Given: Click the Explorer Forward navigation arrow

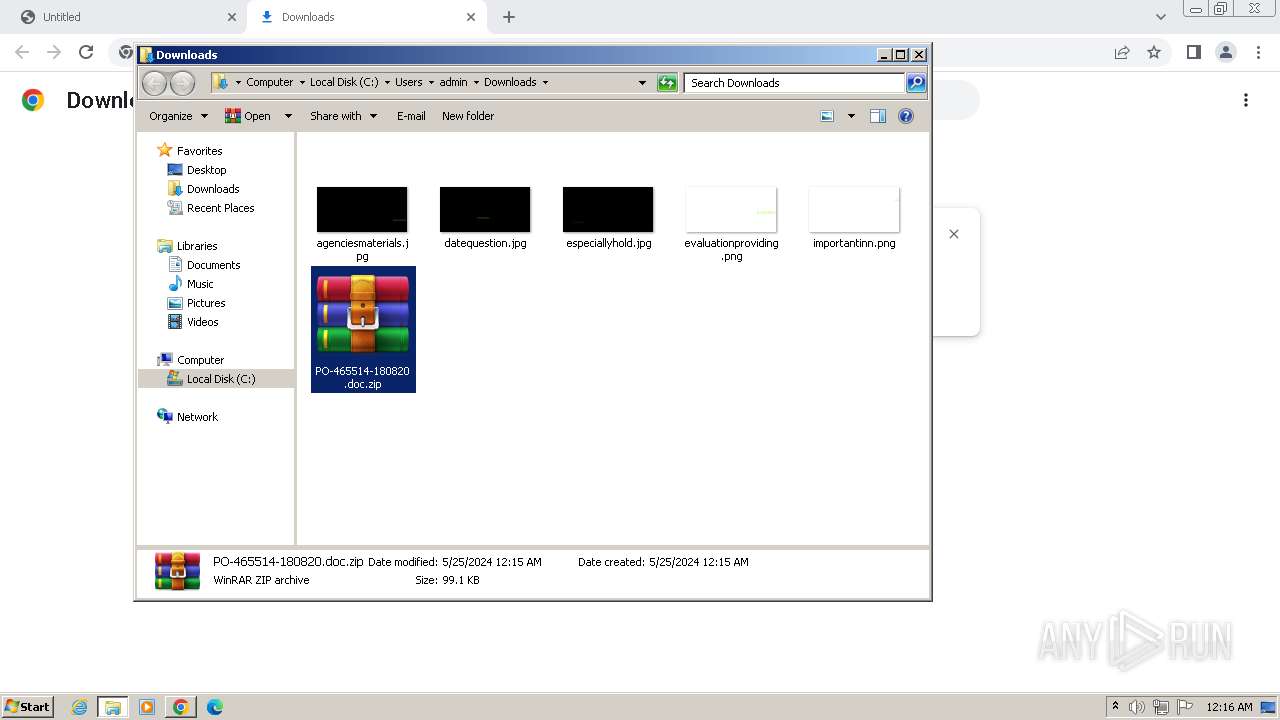Looking at the screenshot, I should pos(182,83).
